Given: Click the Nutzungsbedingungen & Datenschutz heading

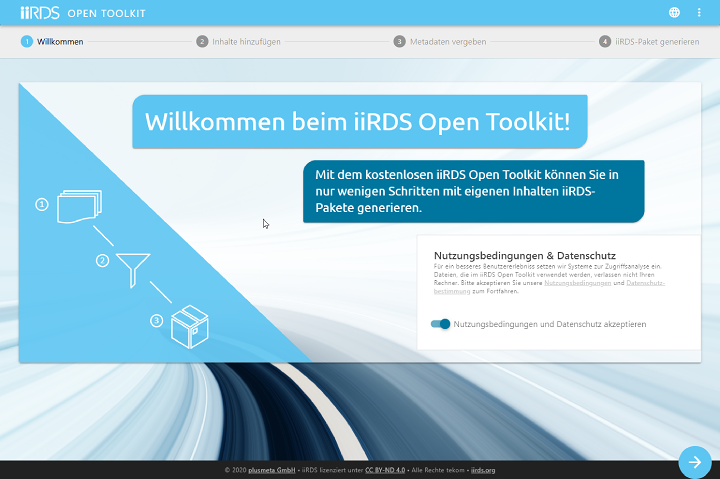Looking at the screenshot, I should [x=524, y=255].
